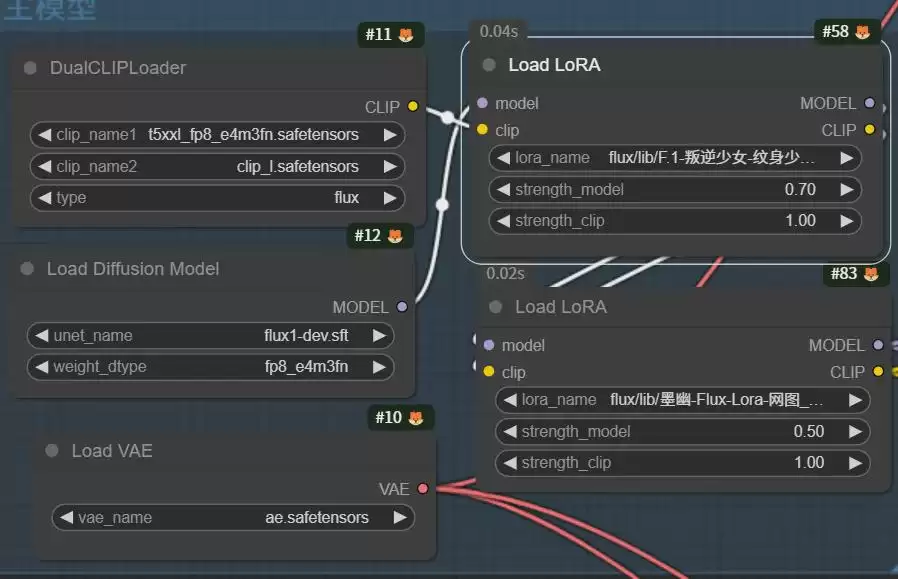This screenshot has width=898, height=579.
Task: Click the strength_model 0.50 value field
Action: 682,432
